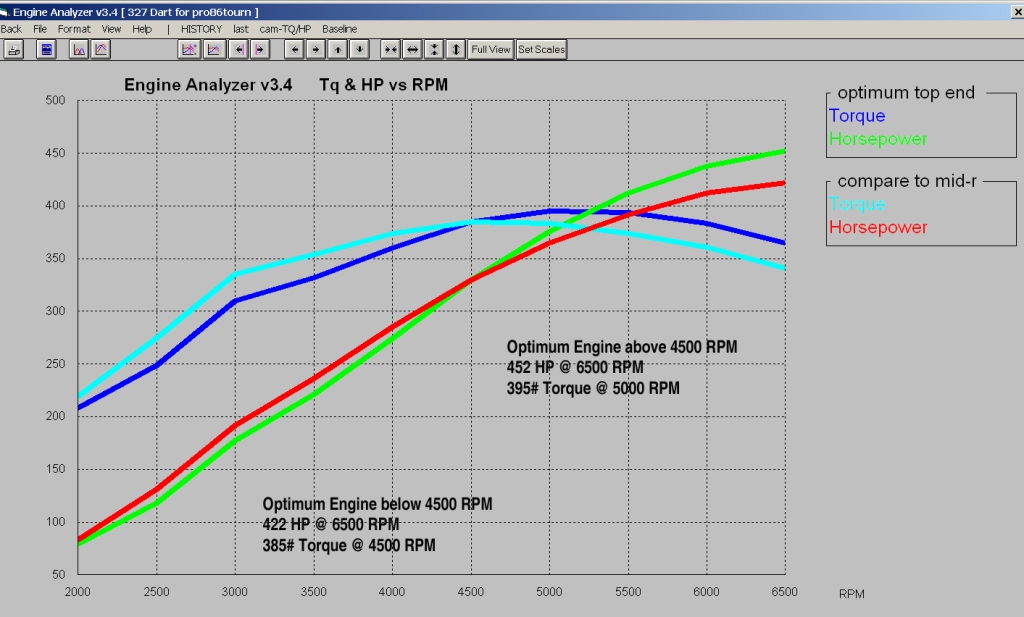
Task: Open the View menu
Action: pos(111,29)
